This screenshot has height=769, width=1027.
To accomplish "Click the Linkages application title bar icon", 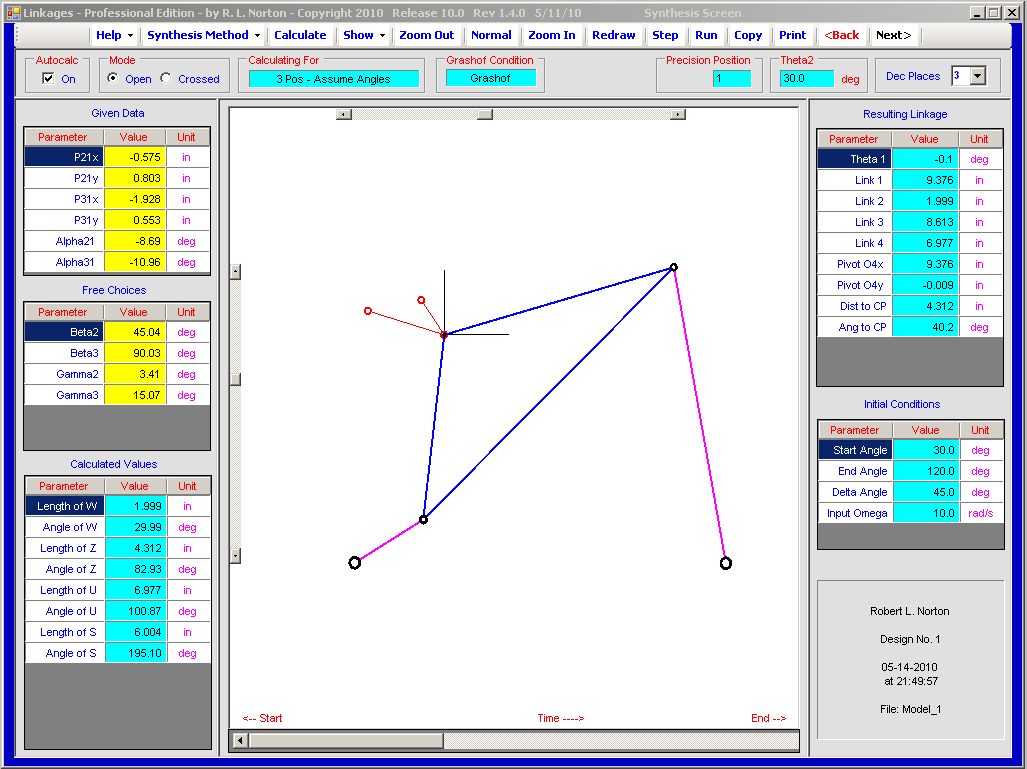I will [13, 12].
